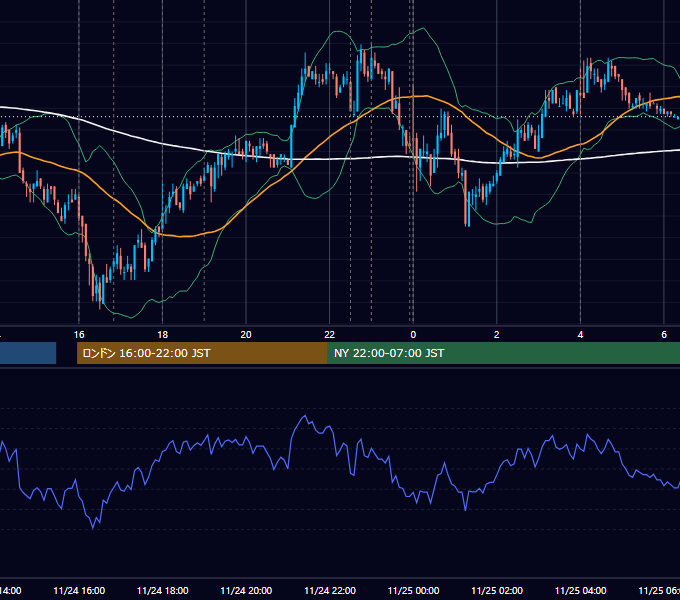Select the blue session bar before London

tap(28, 353)
